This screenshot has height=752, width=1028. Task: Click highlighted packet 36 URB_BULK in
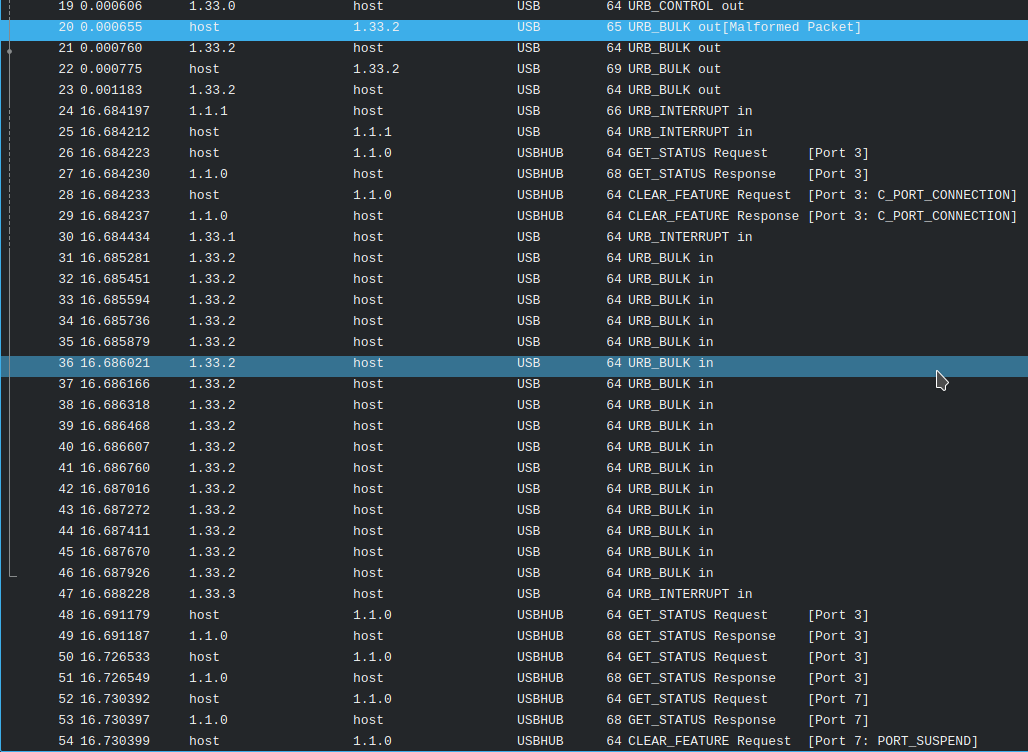500,363
